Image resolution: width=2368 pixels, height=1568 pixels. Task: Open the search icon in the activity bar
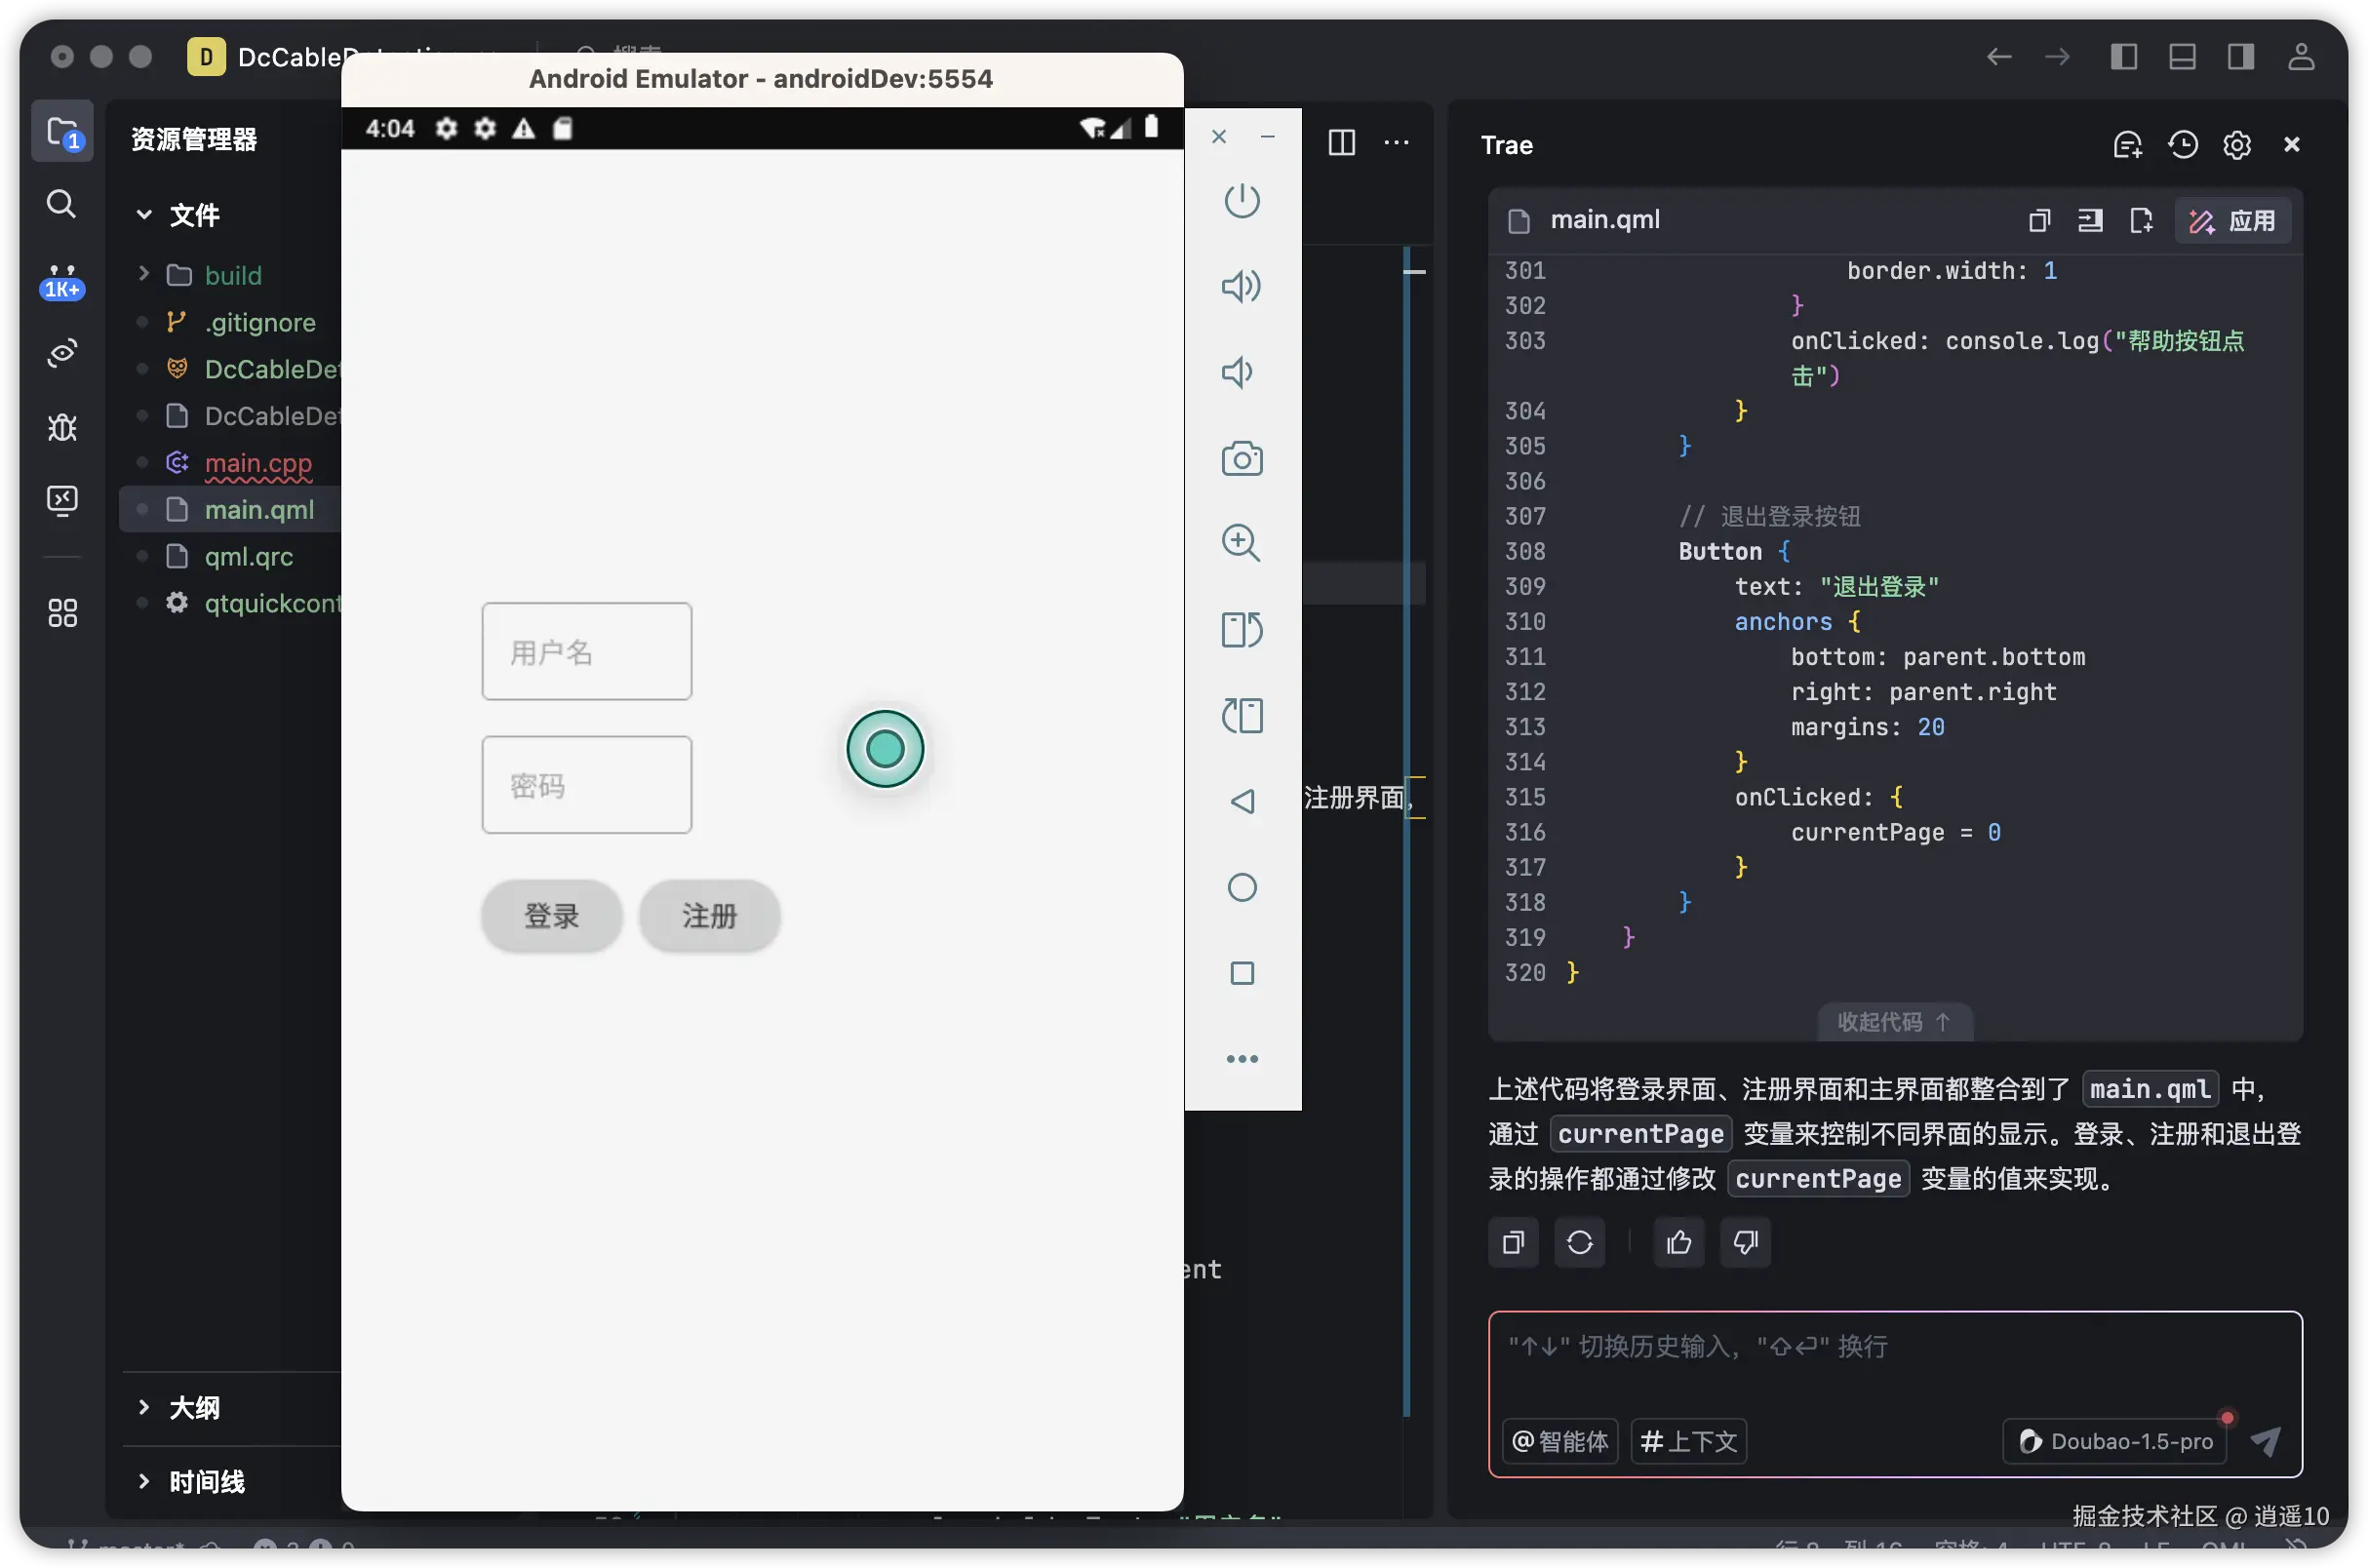click(62, 204)
